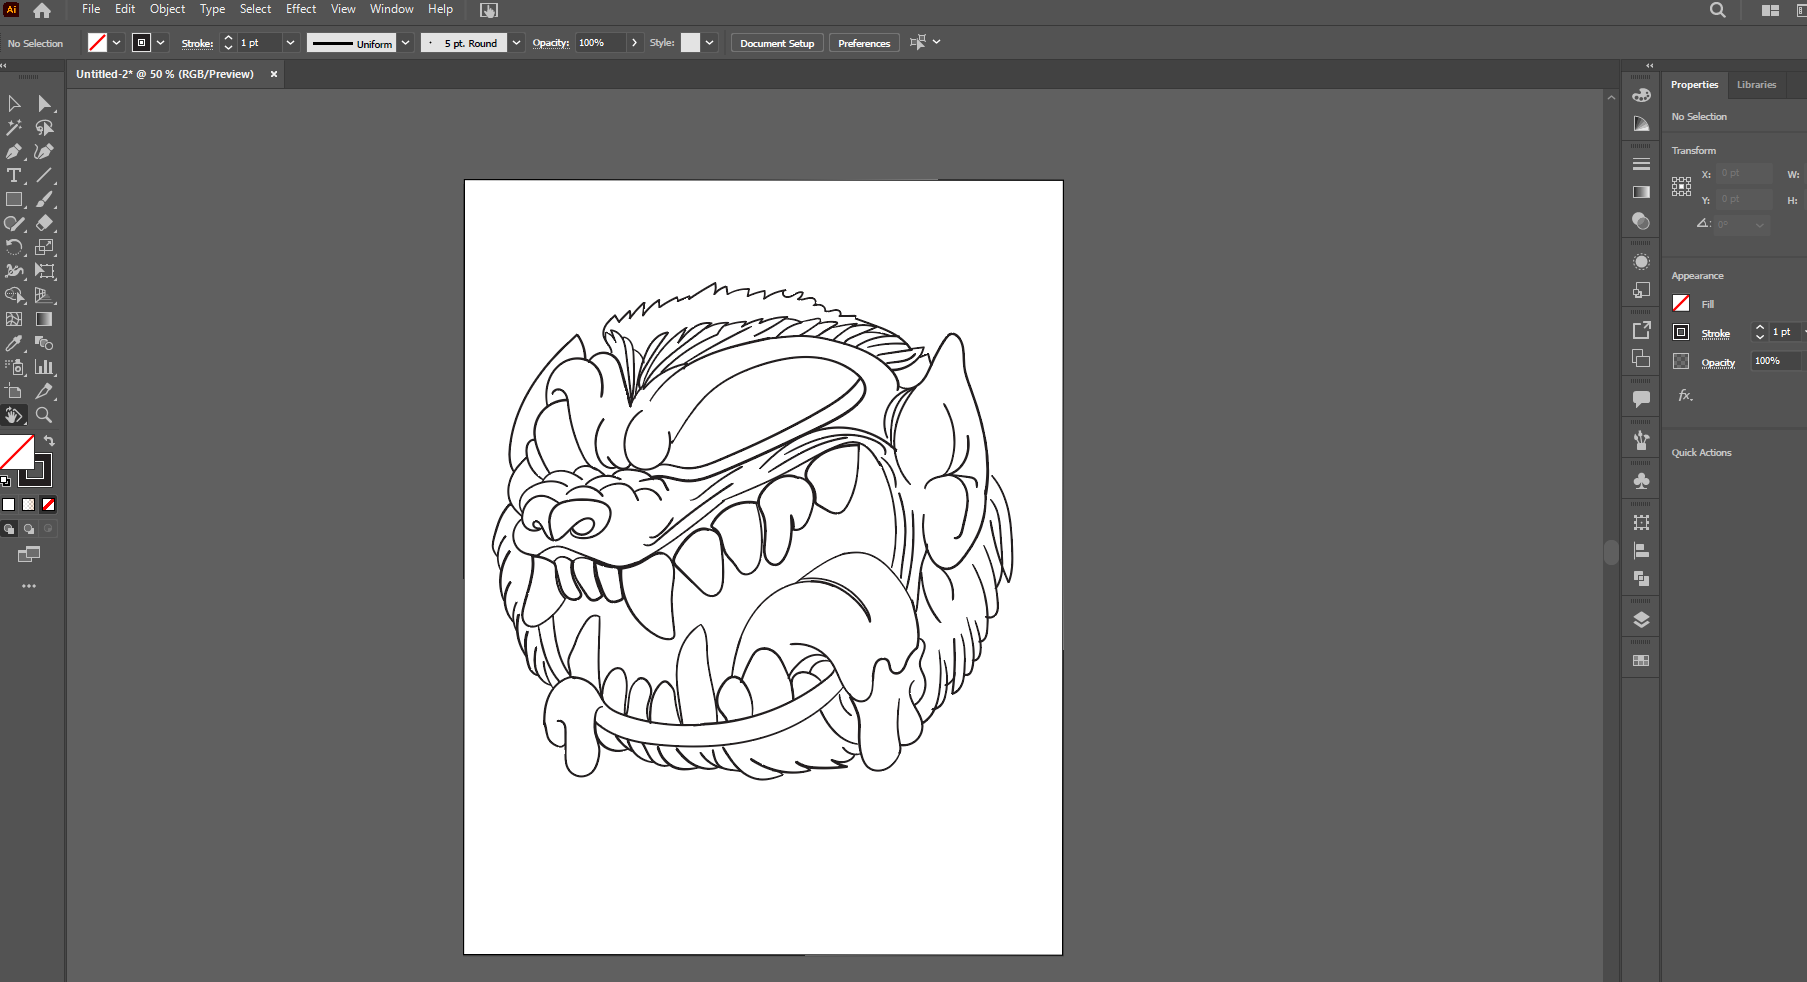
Task: Open the Symbols panel club icon
Action: tap(1641, 481)
